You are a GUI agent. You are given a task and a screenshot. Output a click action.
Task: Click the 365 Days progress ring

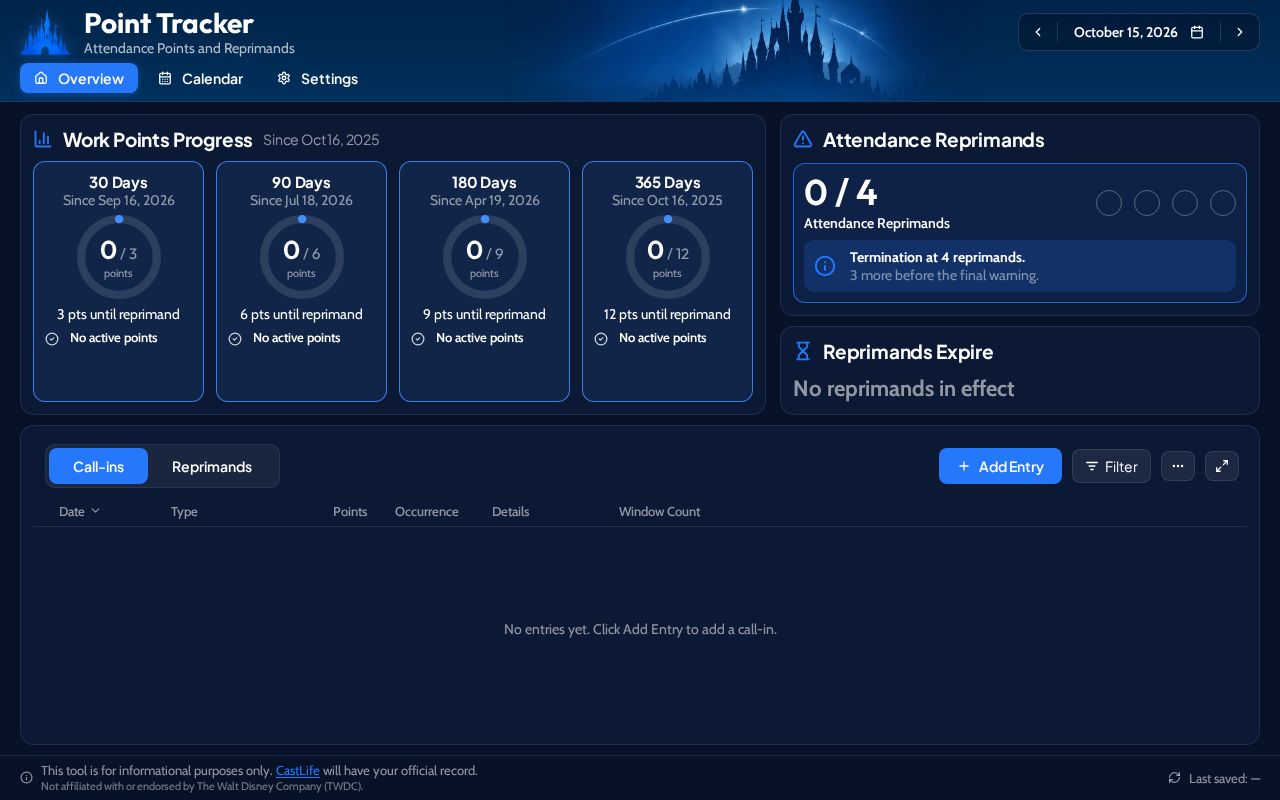point(667,257)
